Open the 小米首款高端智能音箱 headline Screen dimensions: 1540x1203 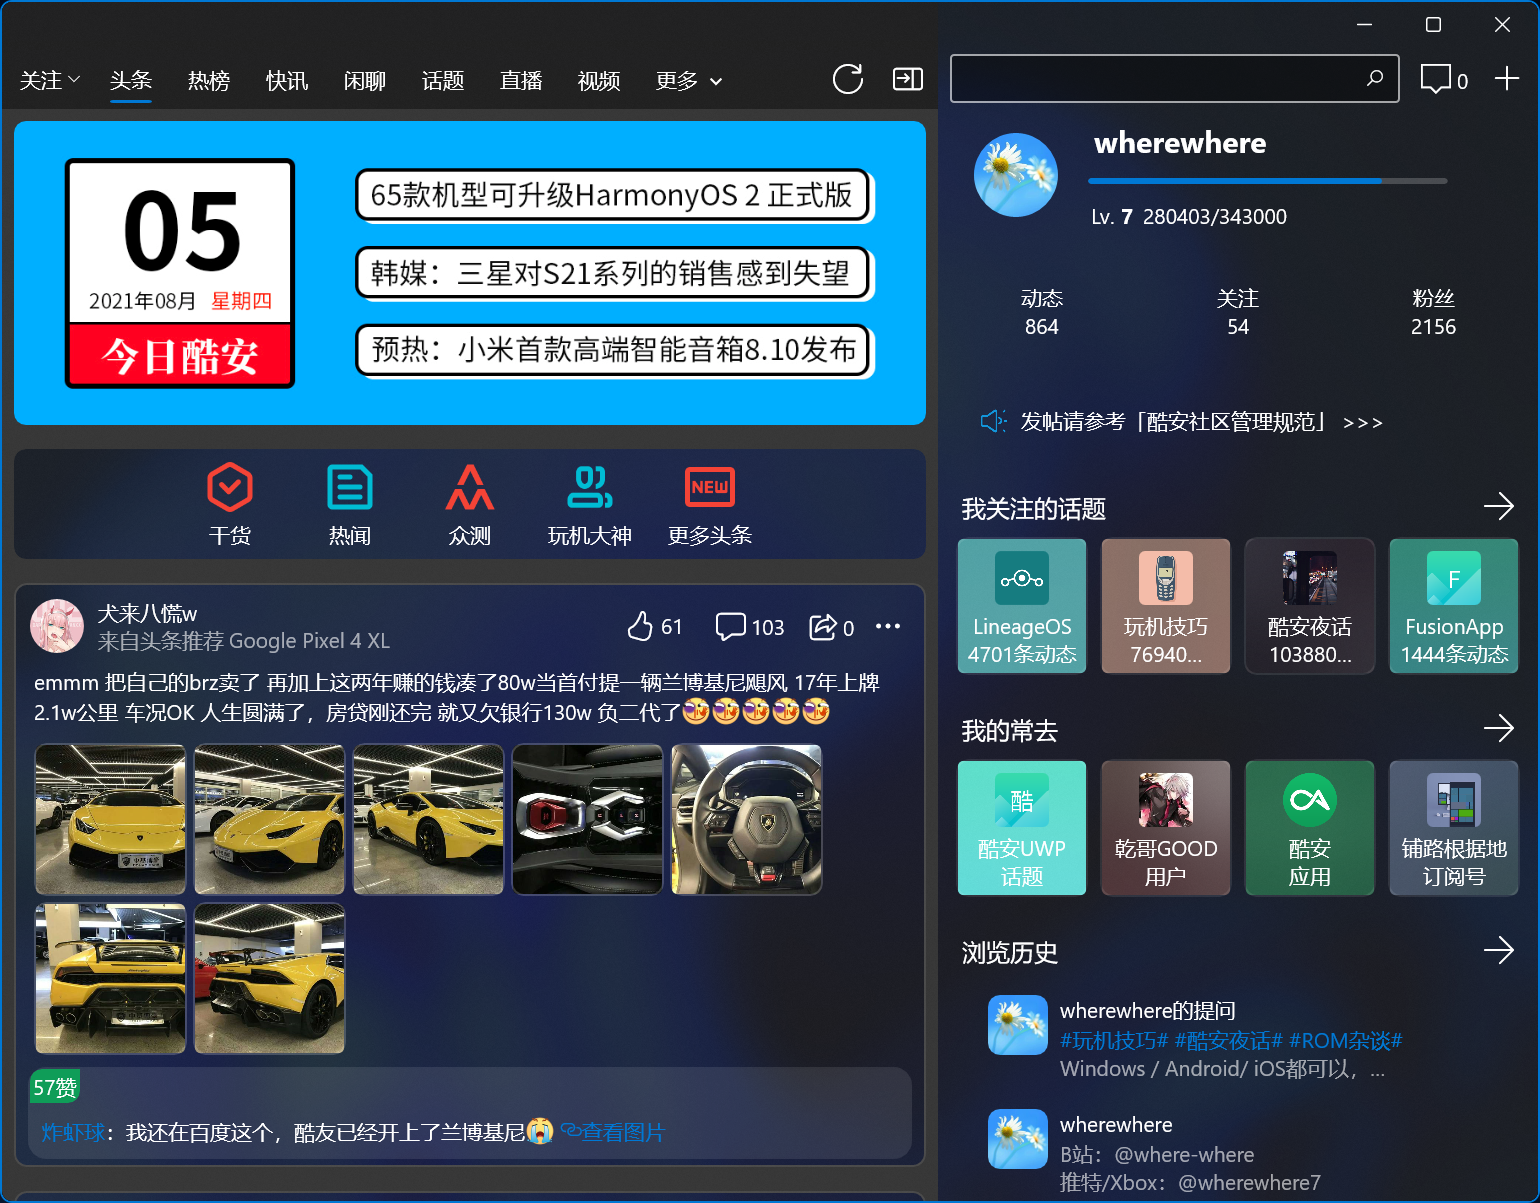(x=613, y=350)
